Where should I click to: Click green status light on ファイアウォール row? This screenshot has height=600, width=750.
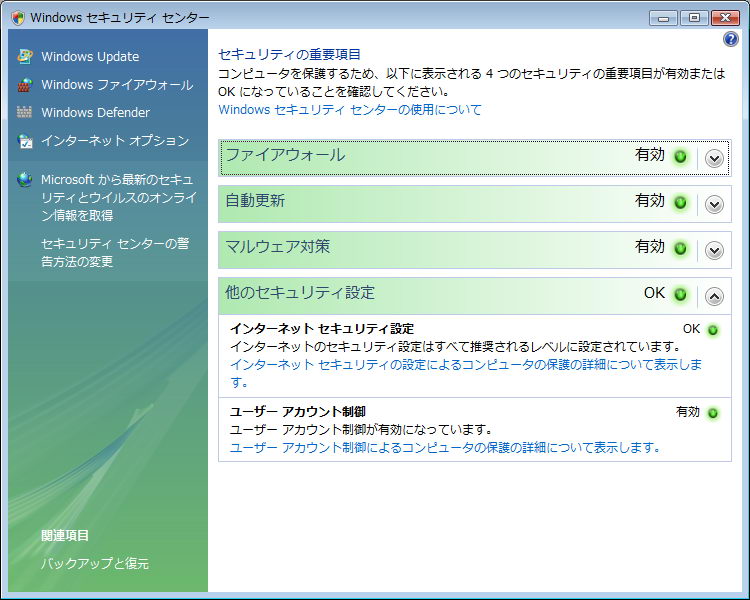click(680, 156)
